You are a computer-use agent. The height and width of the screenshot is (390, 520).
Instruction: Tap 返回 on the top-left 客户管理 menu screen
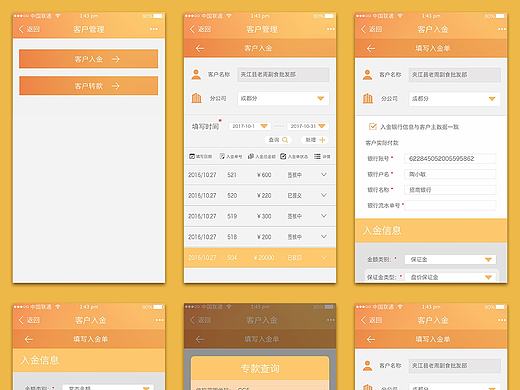click(29, 29)
